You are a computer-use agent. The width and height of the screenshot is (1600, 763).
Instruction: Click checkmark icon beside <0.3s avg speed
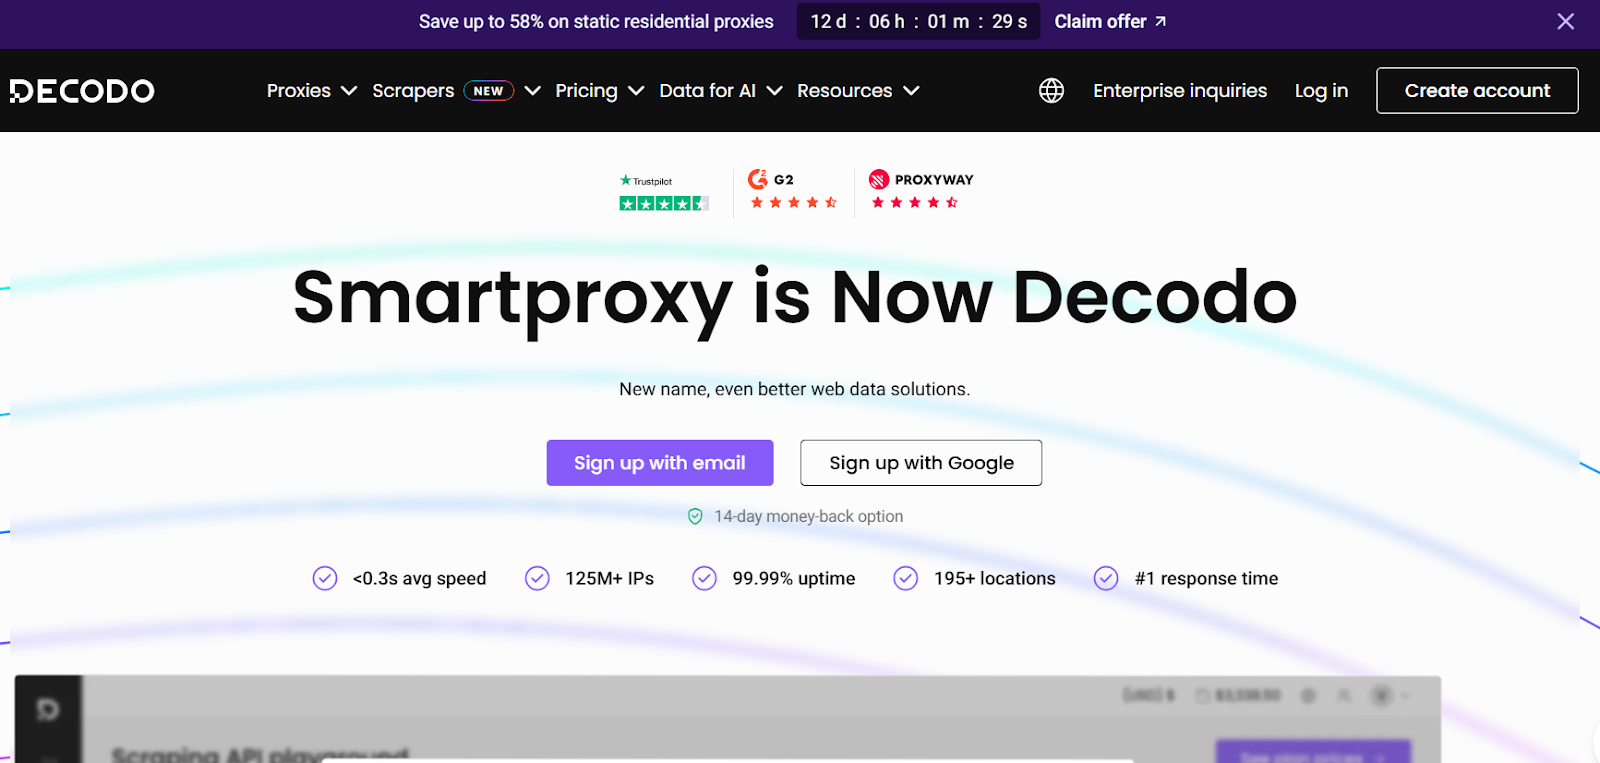(x=325, y=578)
